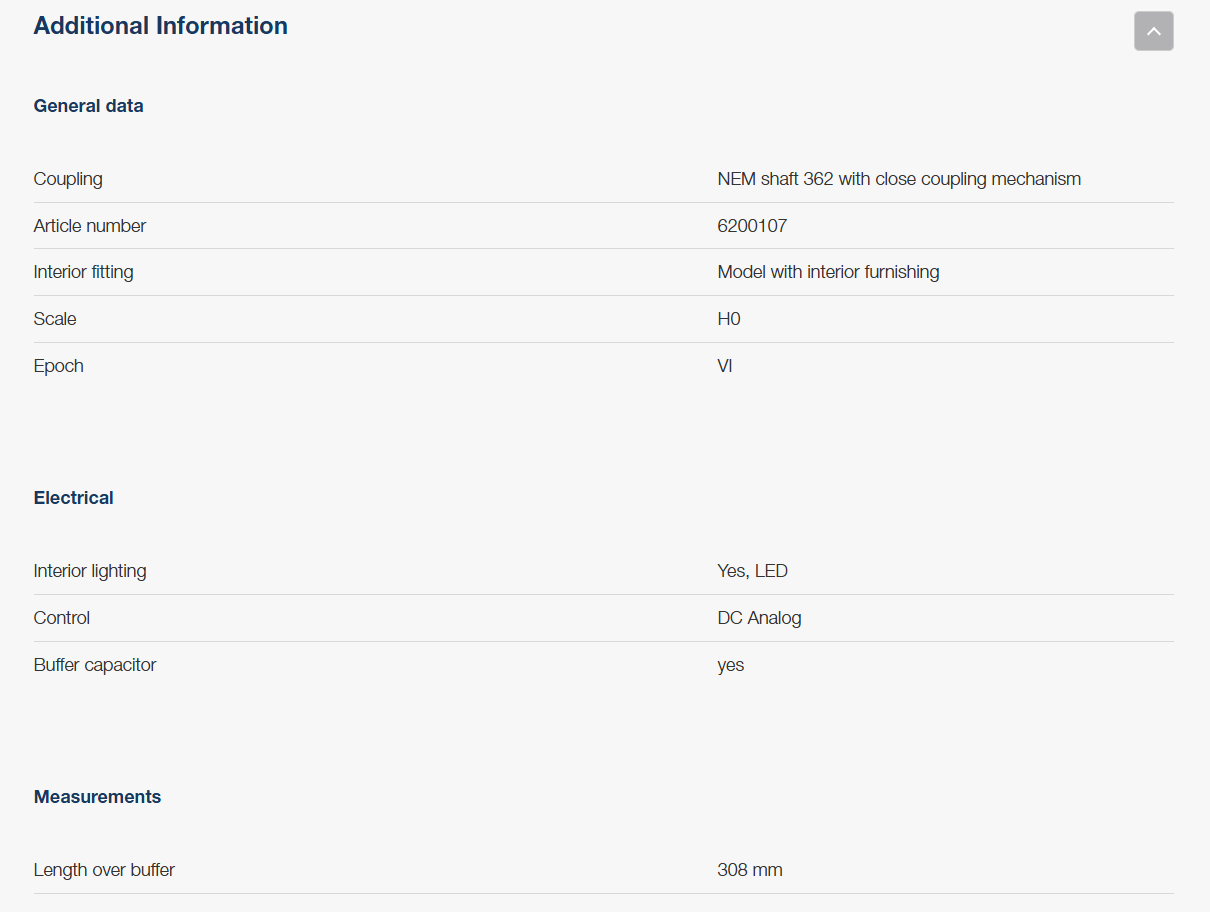Click the Interior fitting label
This screenshot has height=912, width=1210.
(83, 272)
